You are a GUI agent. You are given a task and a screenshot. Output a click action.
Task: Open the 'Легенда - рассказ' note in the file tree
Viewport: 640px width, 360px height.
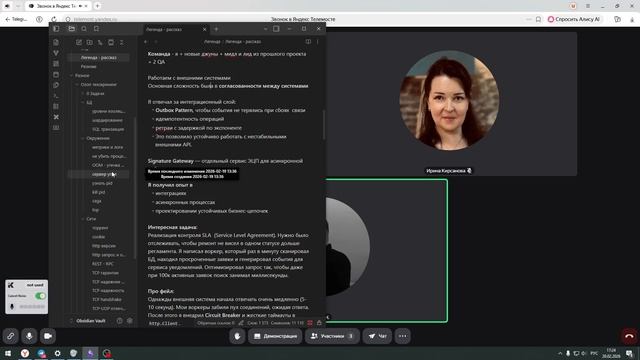(x=98, y=58)
